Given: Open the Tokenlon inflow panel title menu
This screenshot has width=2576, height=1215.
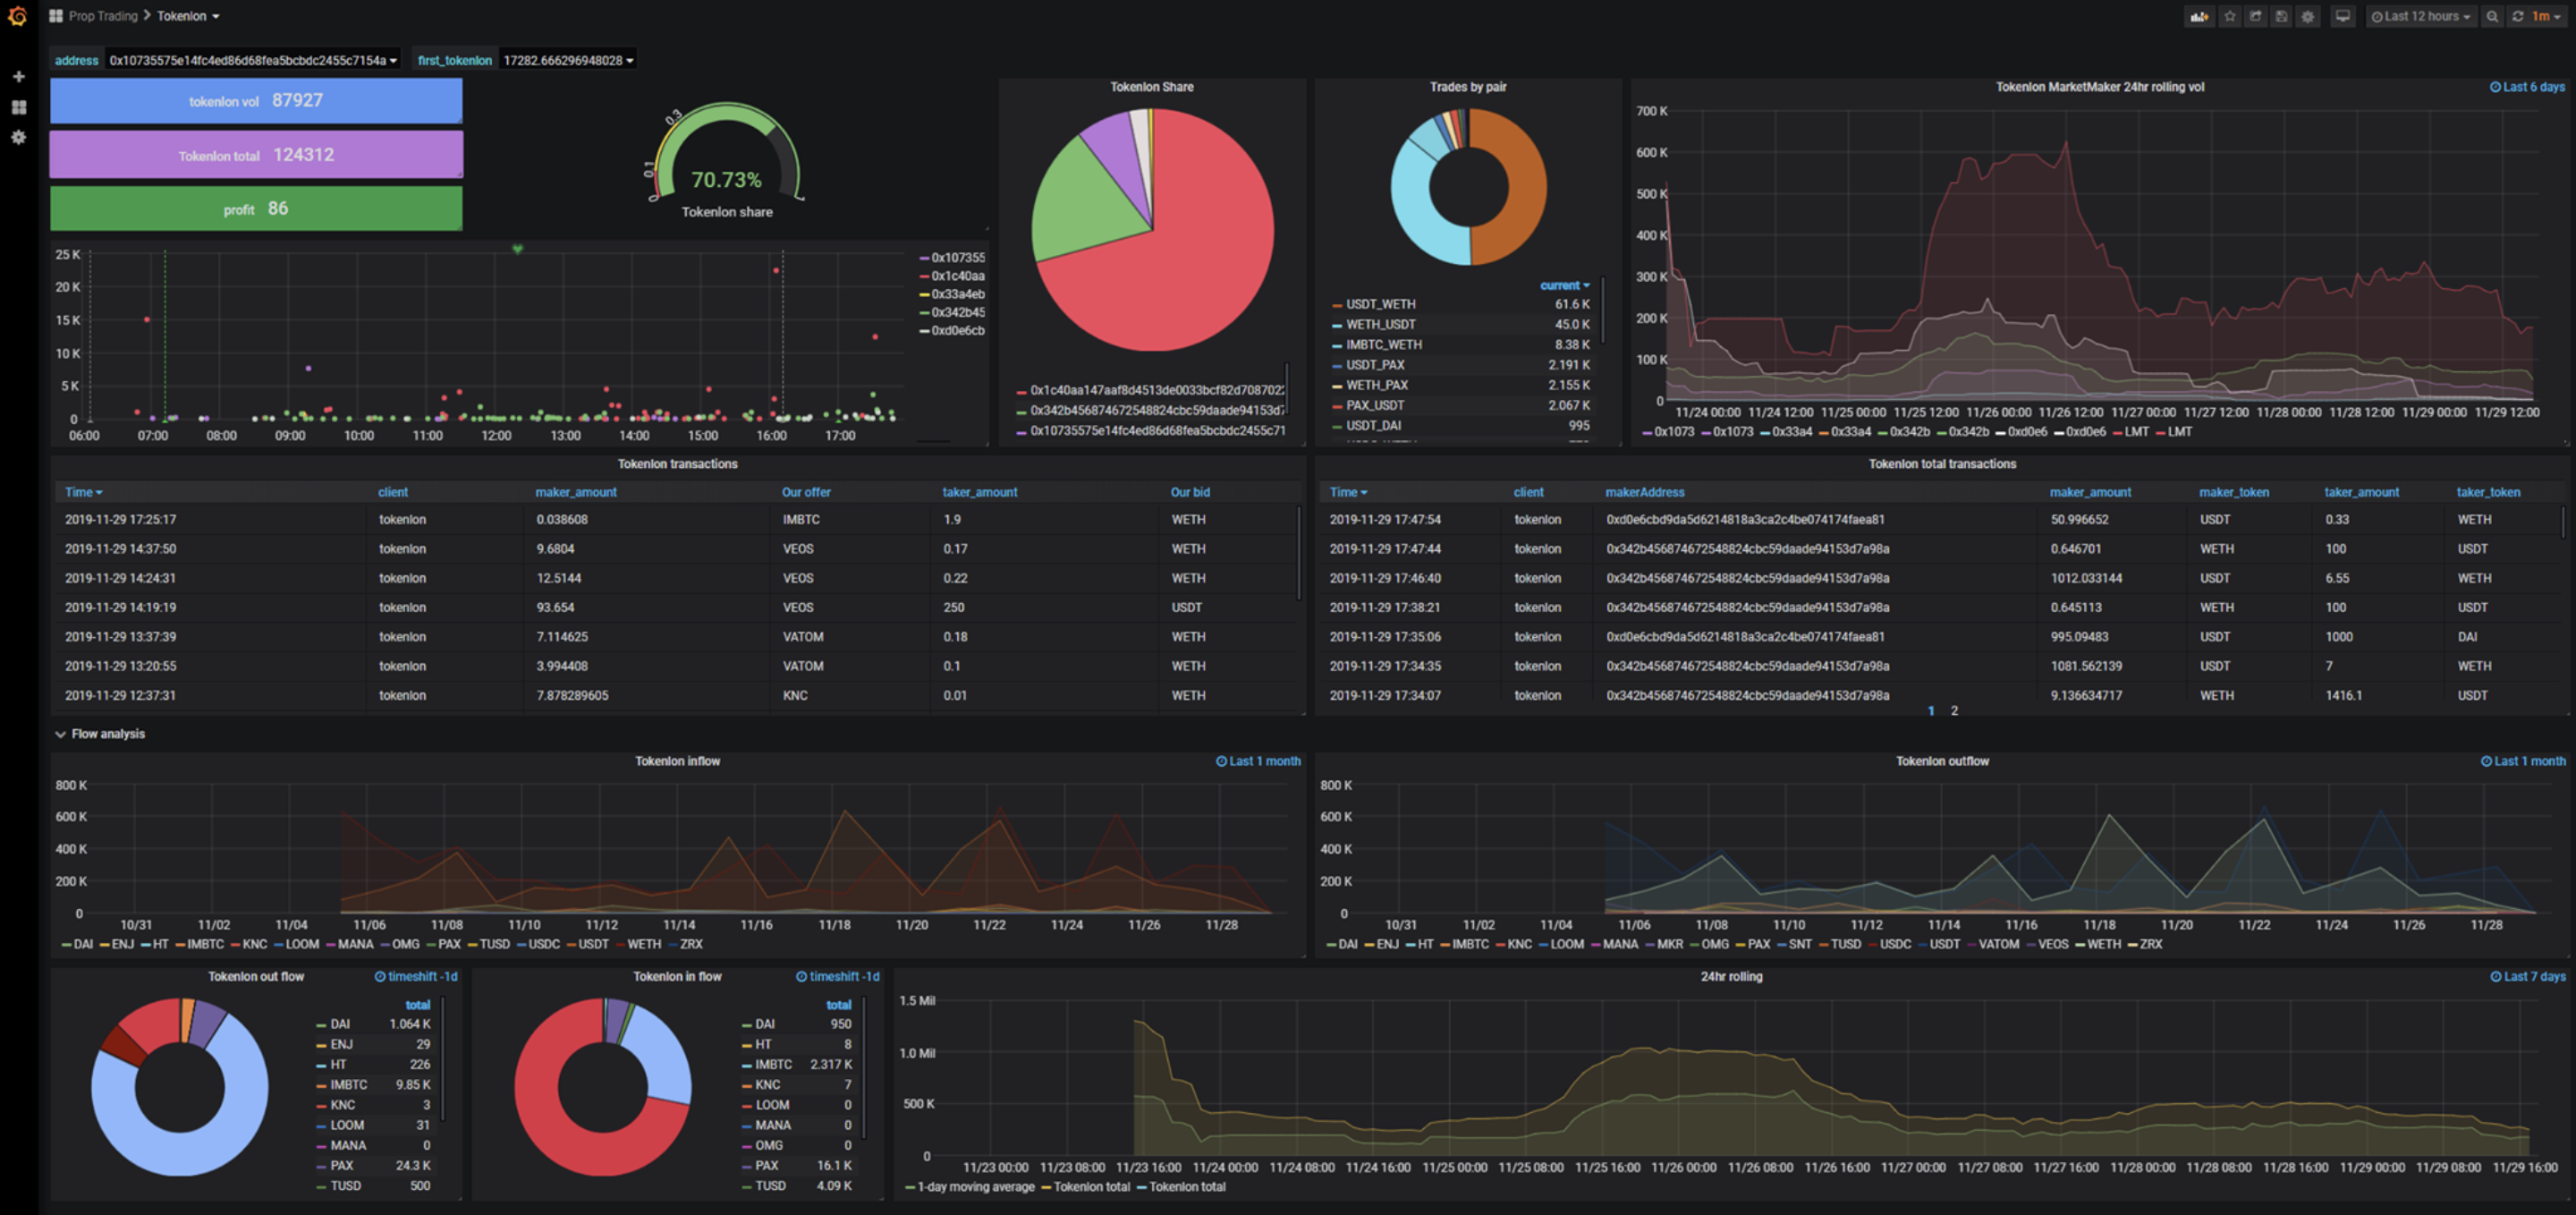Looking at the screenshot, I should pos(677,761).
